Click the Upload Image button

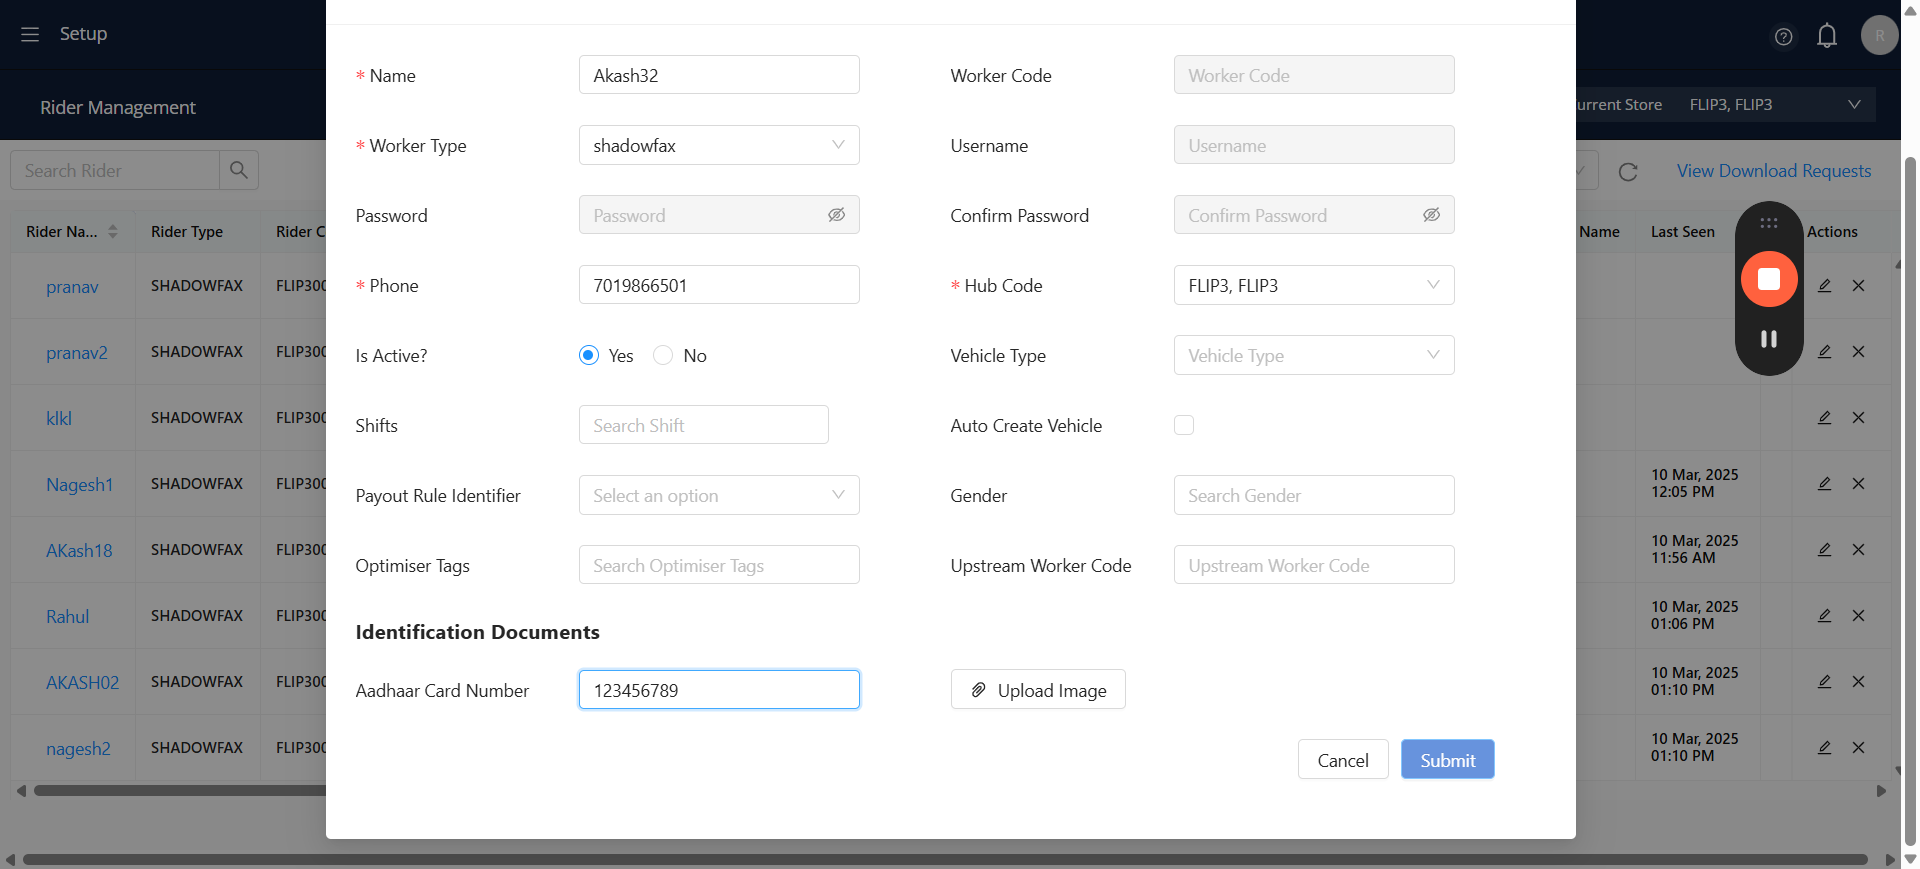coord(1038,690)
